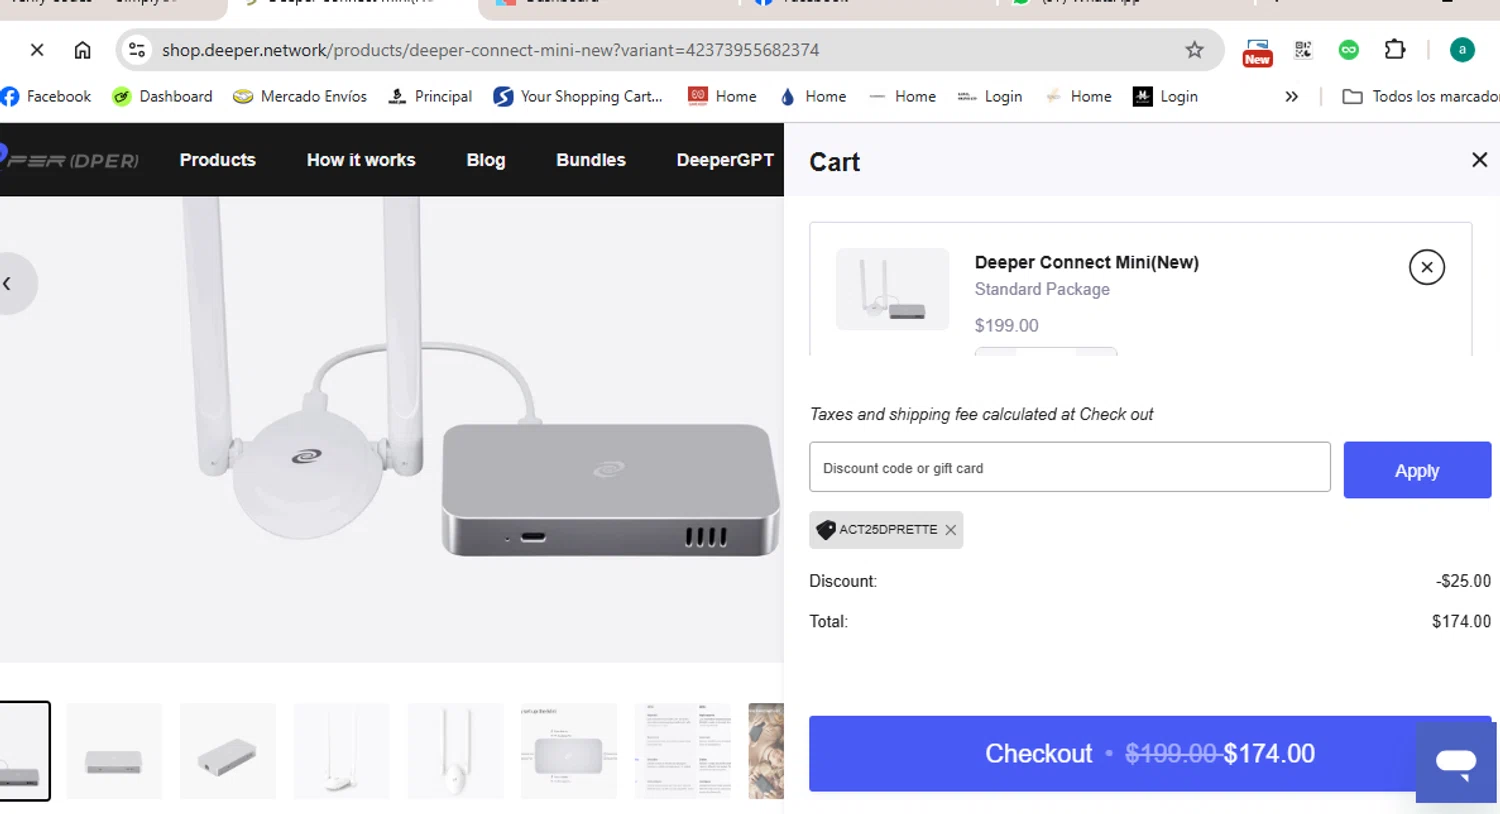The image size is (1500, 814).
Task: Bookmark this page with the star icon
Action: click(x=1194, y=50)
